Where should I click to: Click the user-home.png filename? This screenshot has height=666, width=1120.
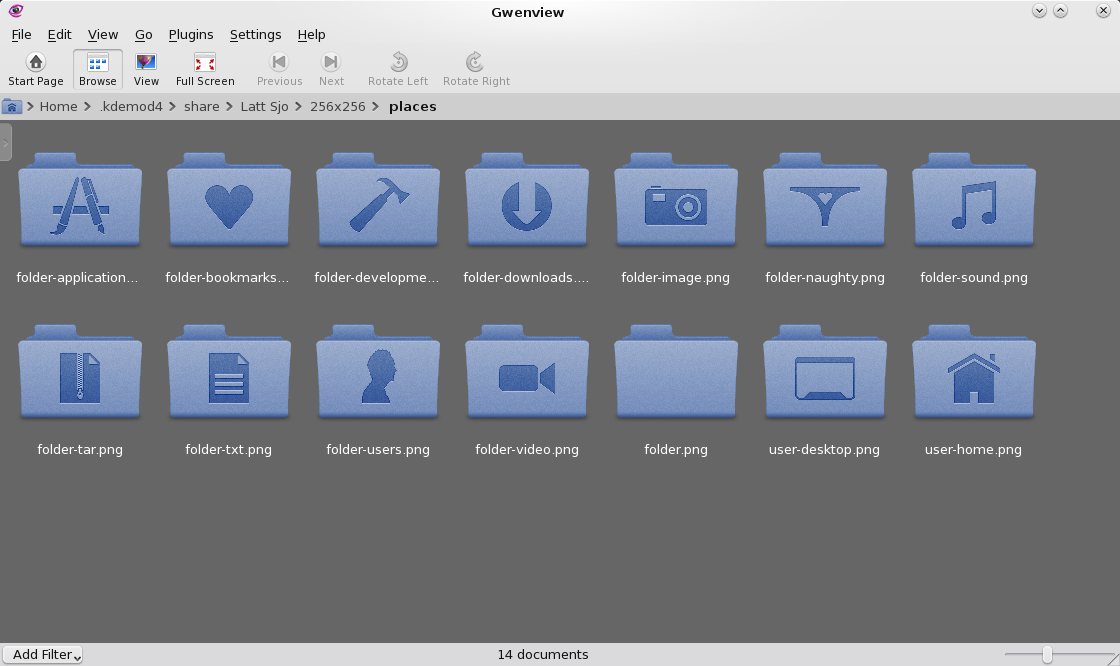point(973,449)
